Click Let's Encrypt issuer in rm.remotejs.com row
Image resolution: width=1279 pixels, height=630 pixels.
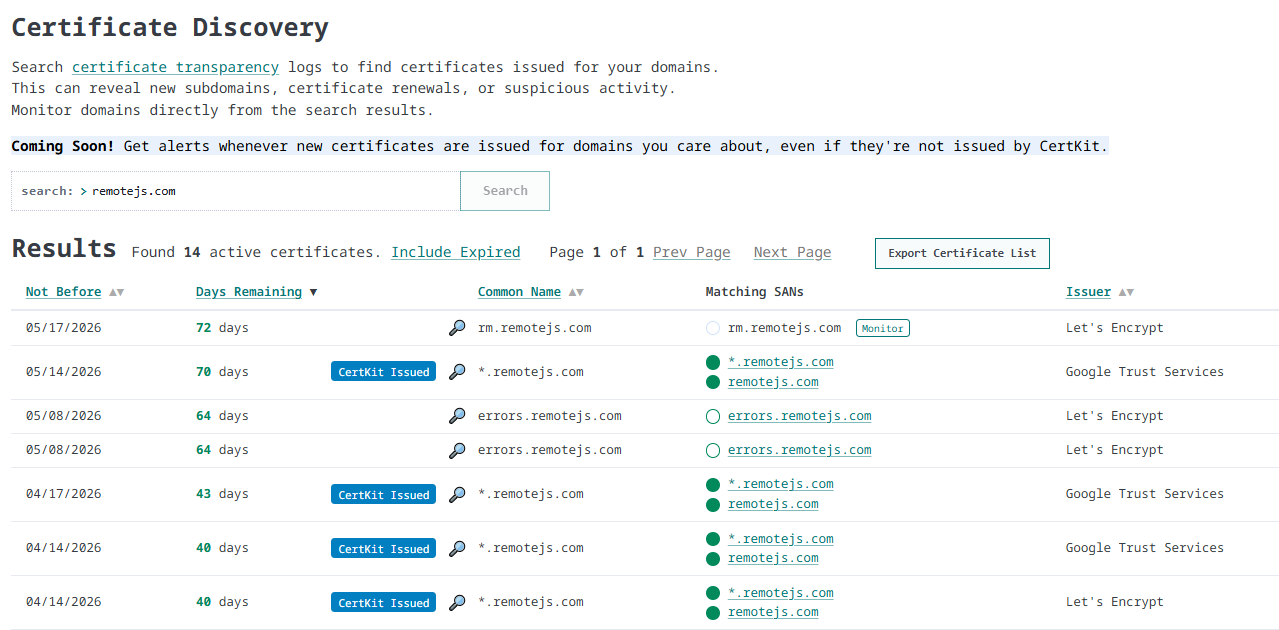click(x=1115, y=328)
